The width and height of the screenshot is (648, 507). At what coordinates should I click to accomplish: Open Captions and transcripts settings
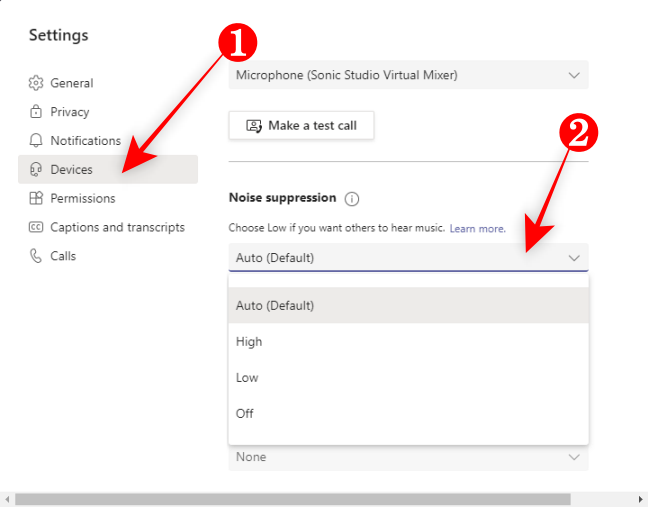coord(117,227)
